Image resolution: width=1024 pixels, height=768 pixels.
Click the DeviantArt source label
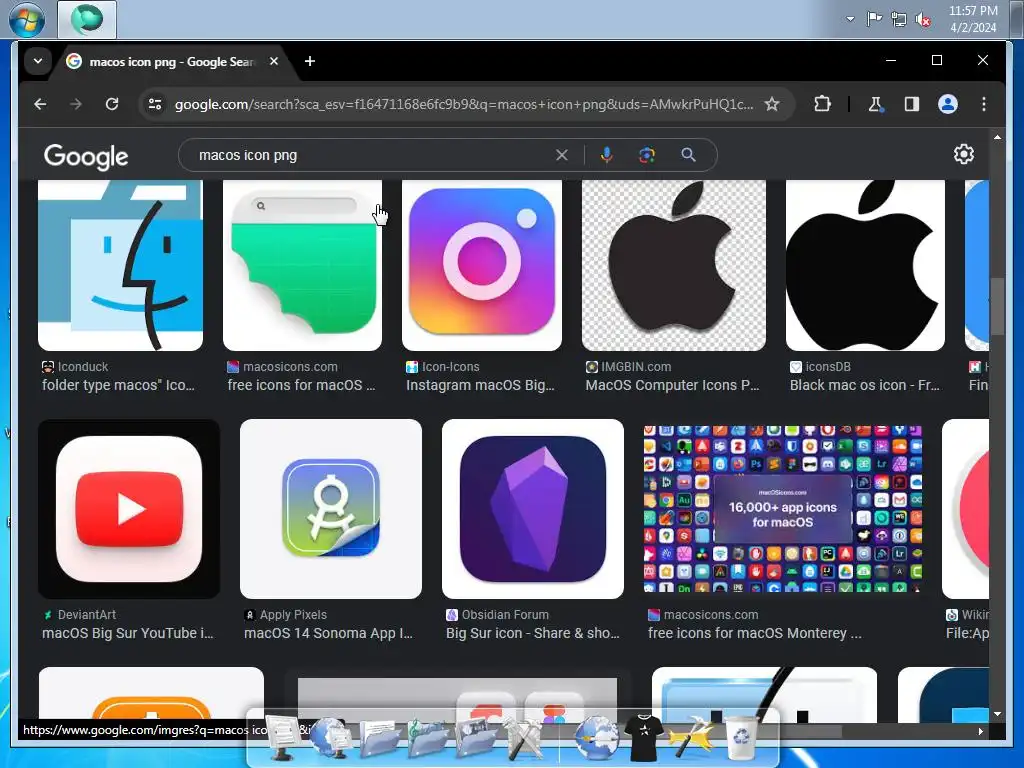click(x=87, y=615)
